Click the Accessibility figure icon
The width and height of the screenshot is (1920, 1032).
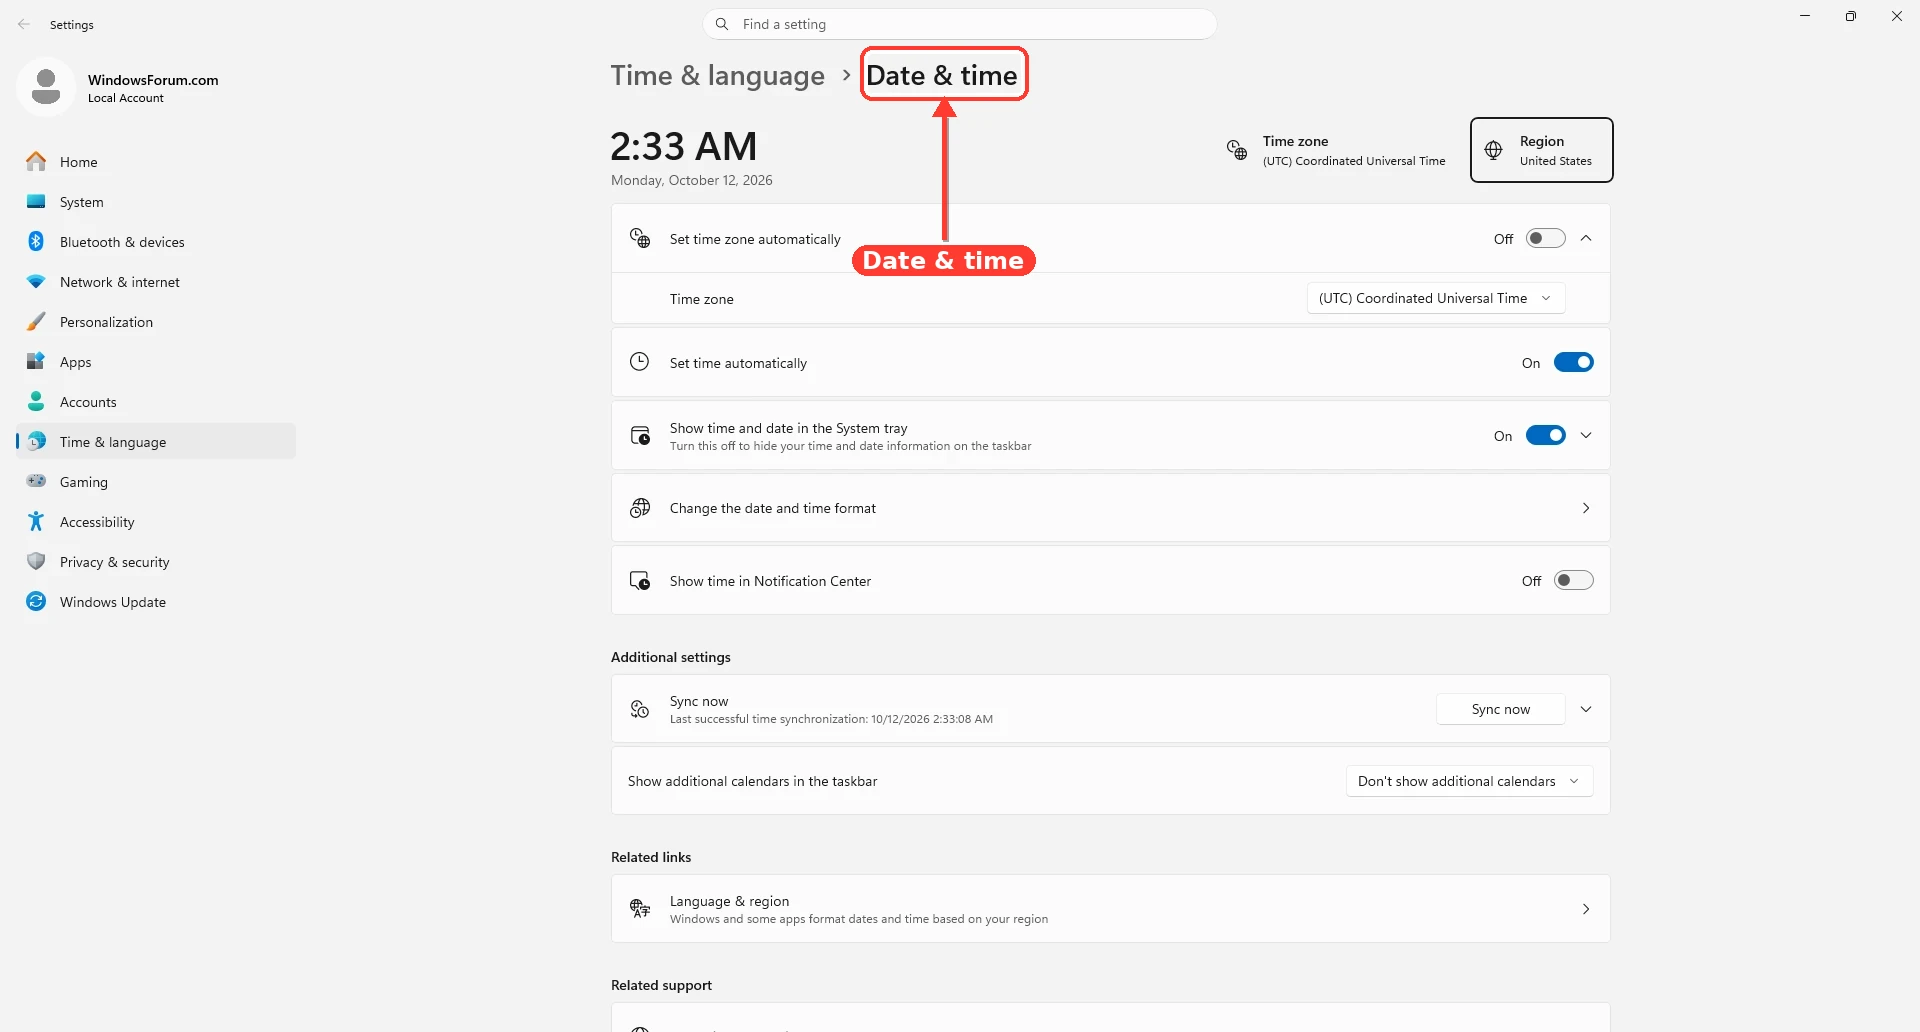point(36,521)
